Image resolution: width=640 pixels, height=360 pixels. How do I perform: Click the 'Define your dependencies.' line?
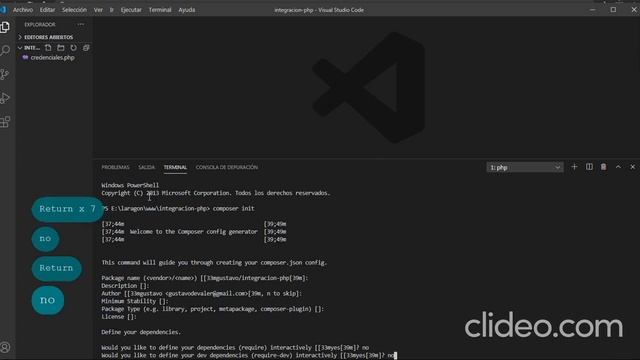pyautogui.click(x=141, y=332)
